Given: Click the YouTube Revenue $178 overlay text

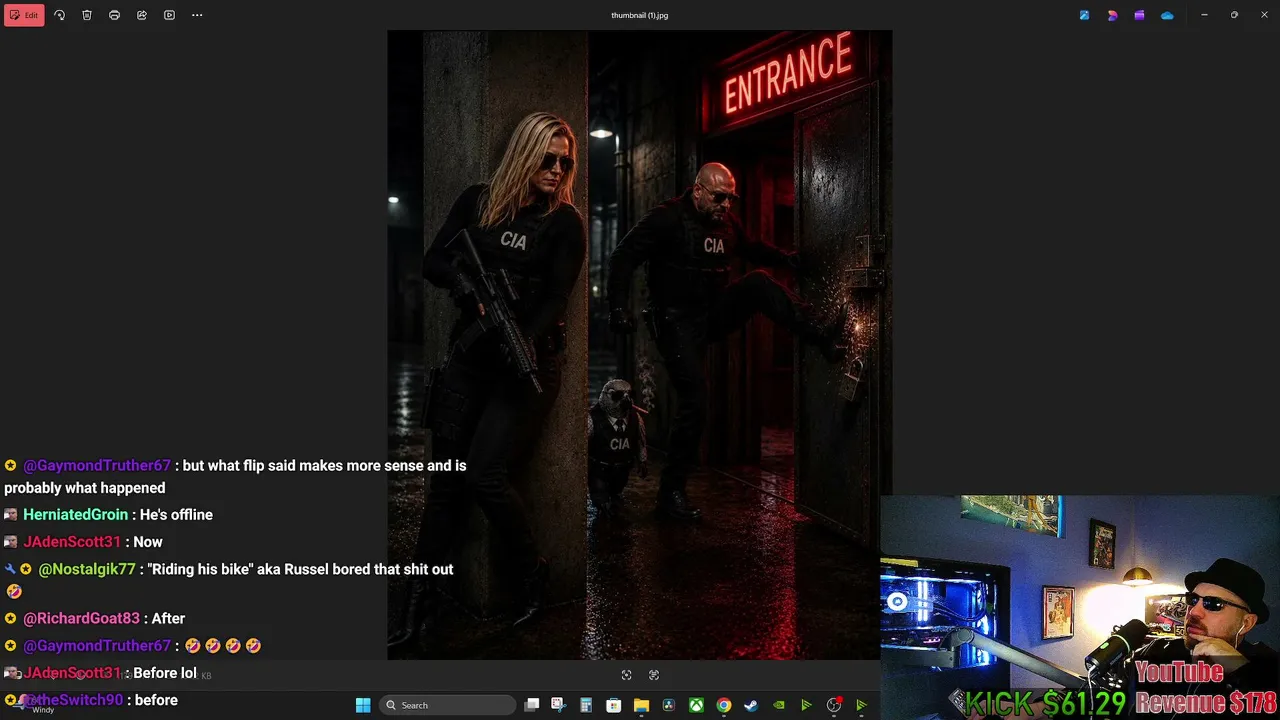Looking at the screenshot, I should (x=1205, y=688).
